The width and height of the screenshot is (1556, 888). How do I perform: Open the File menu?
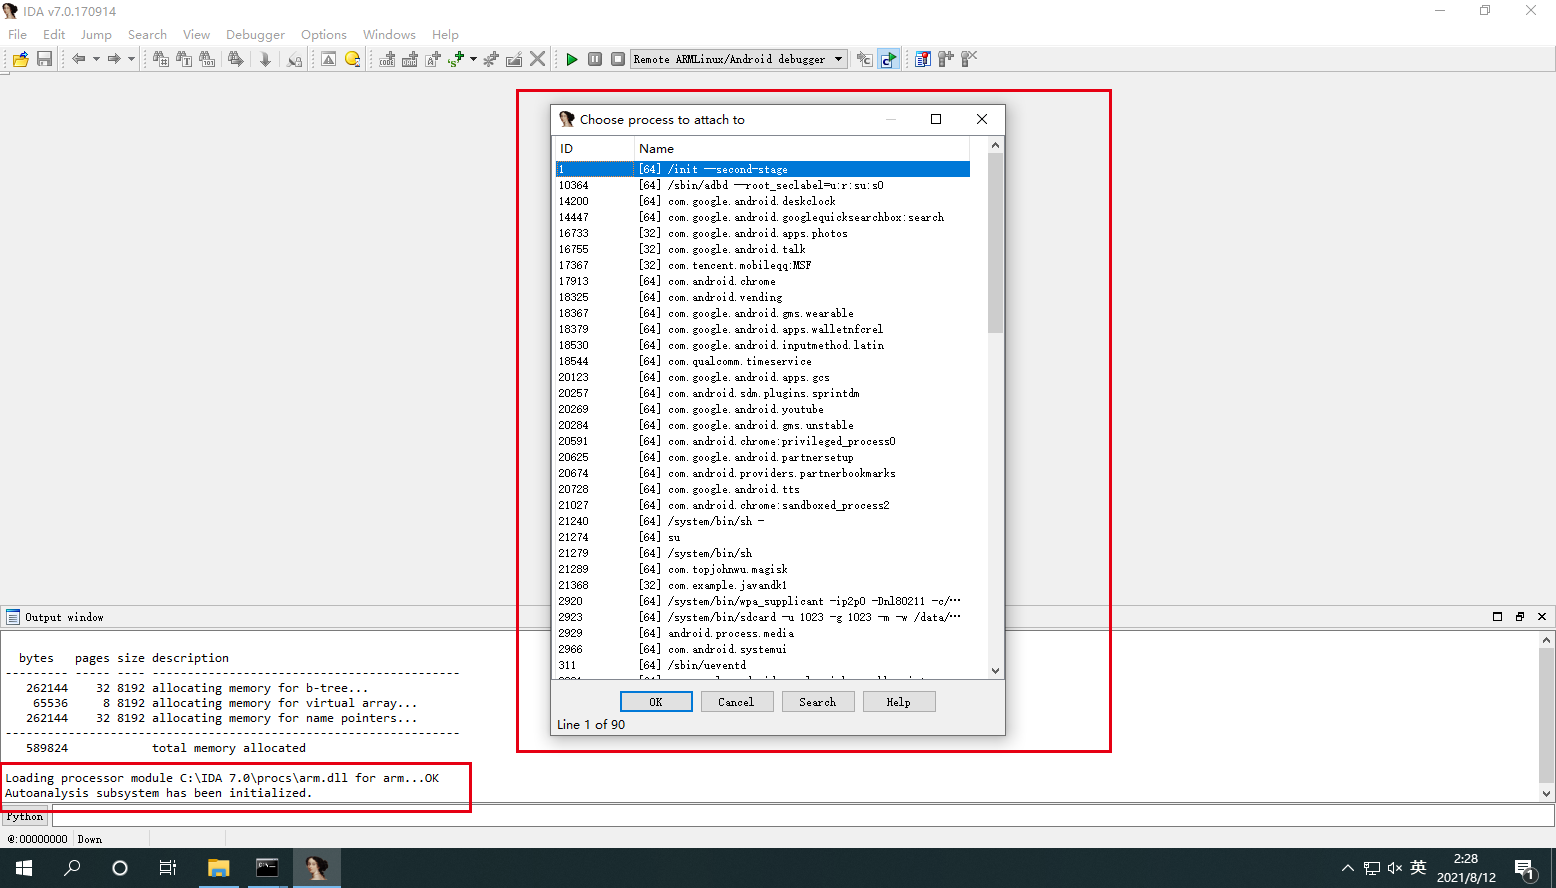[18, 34]
